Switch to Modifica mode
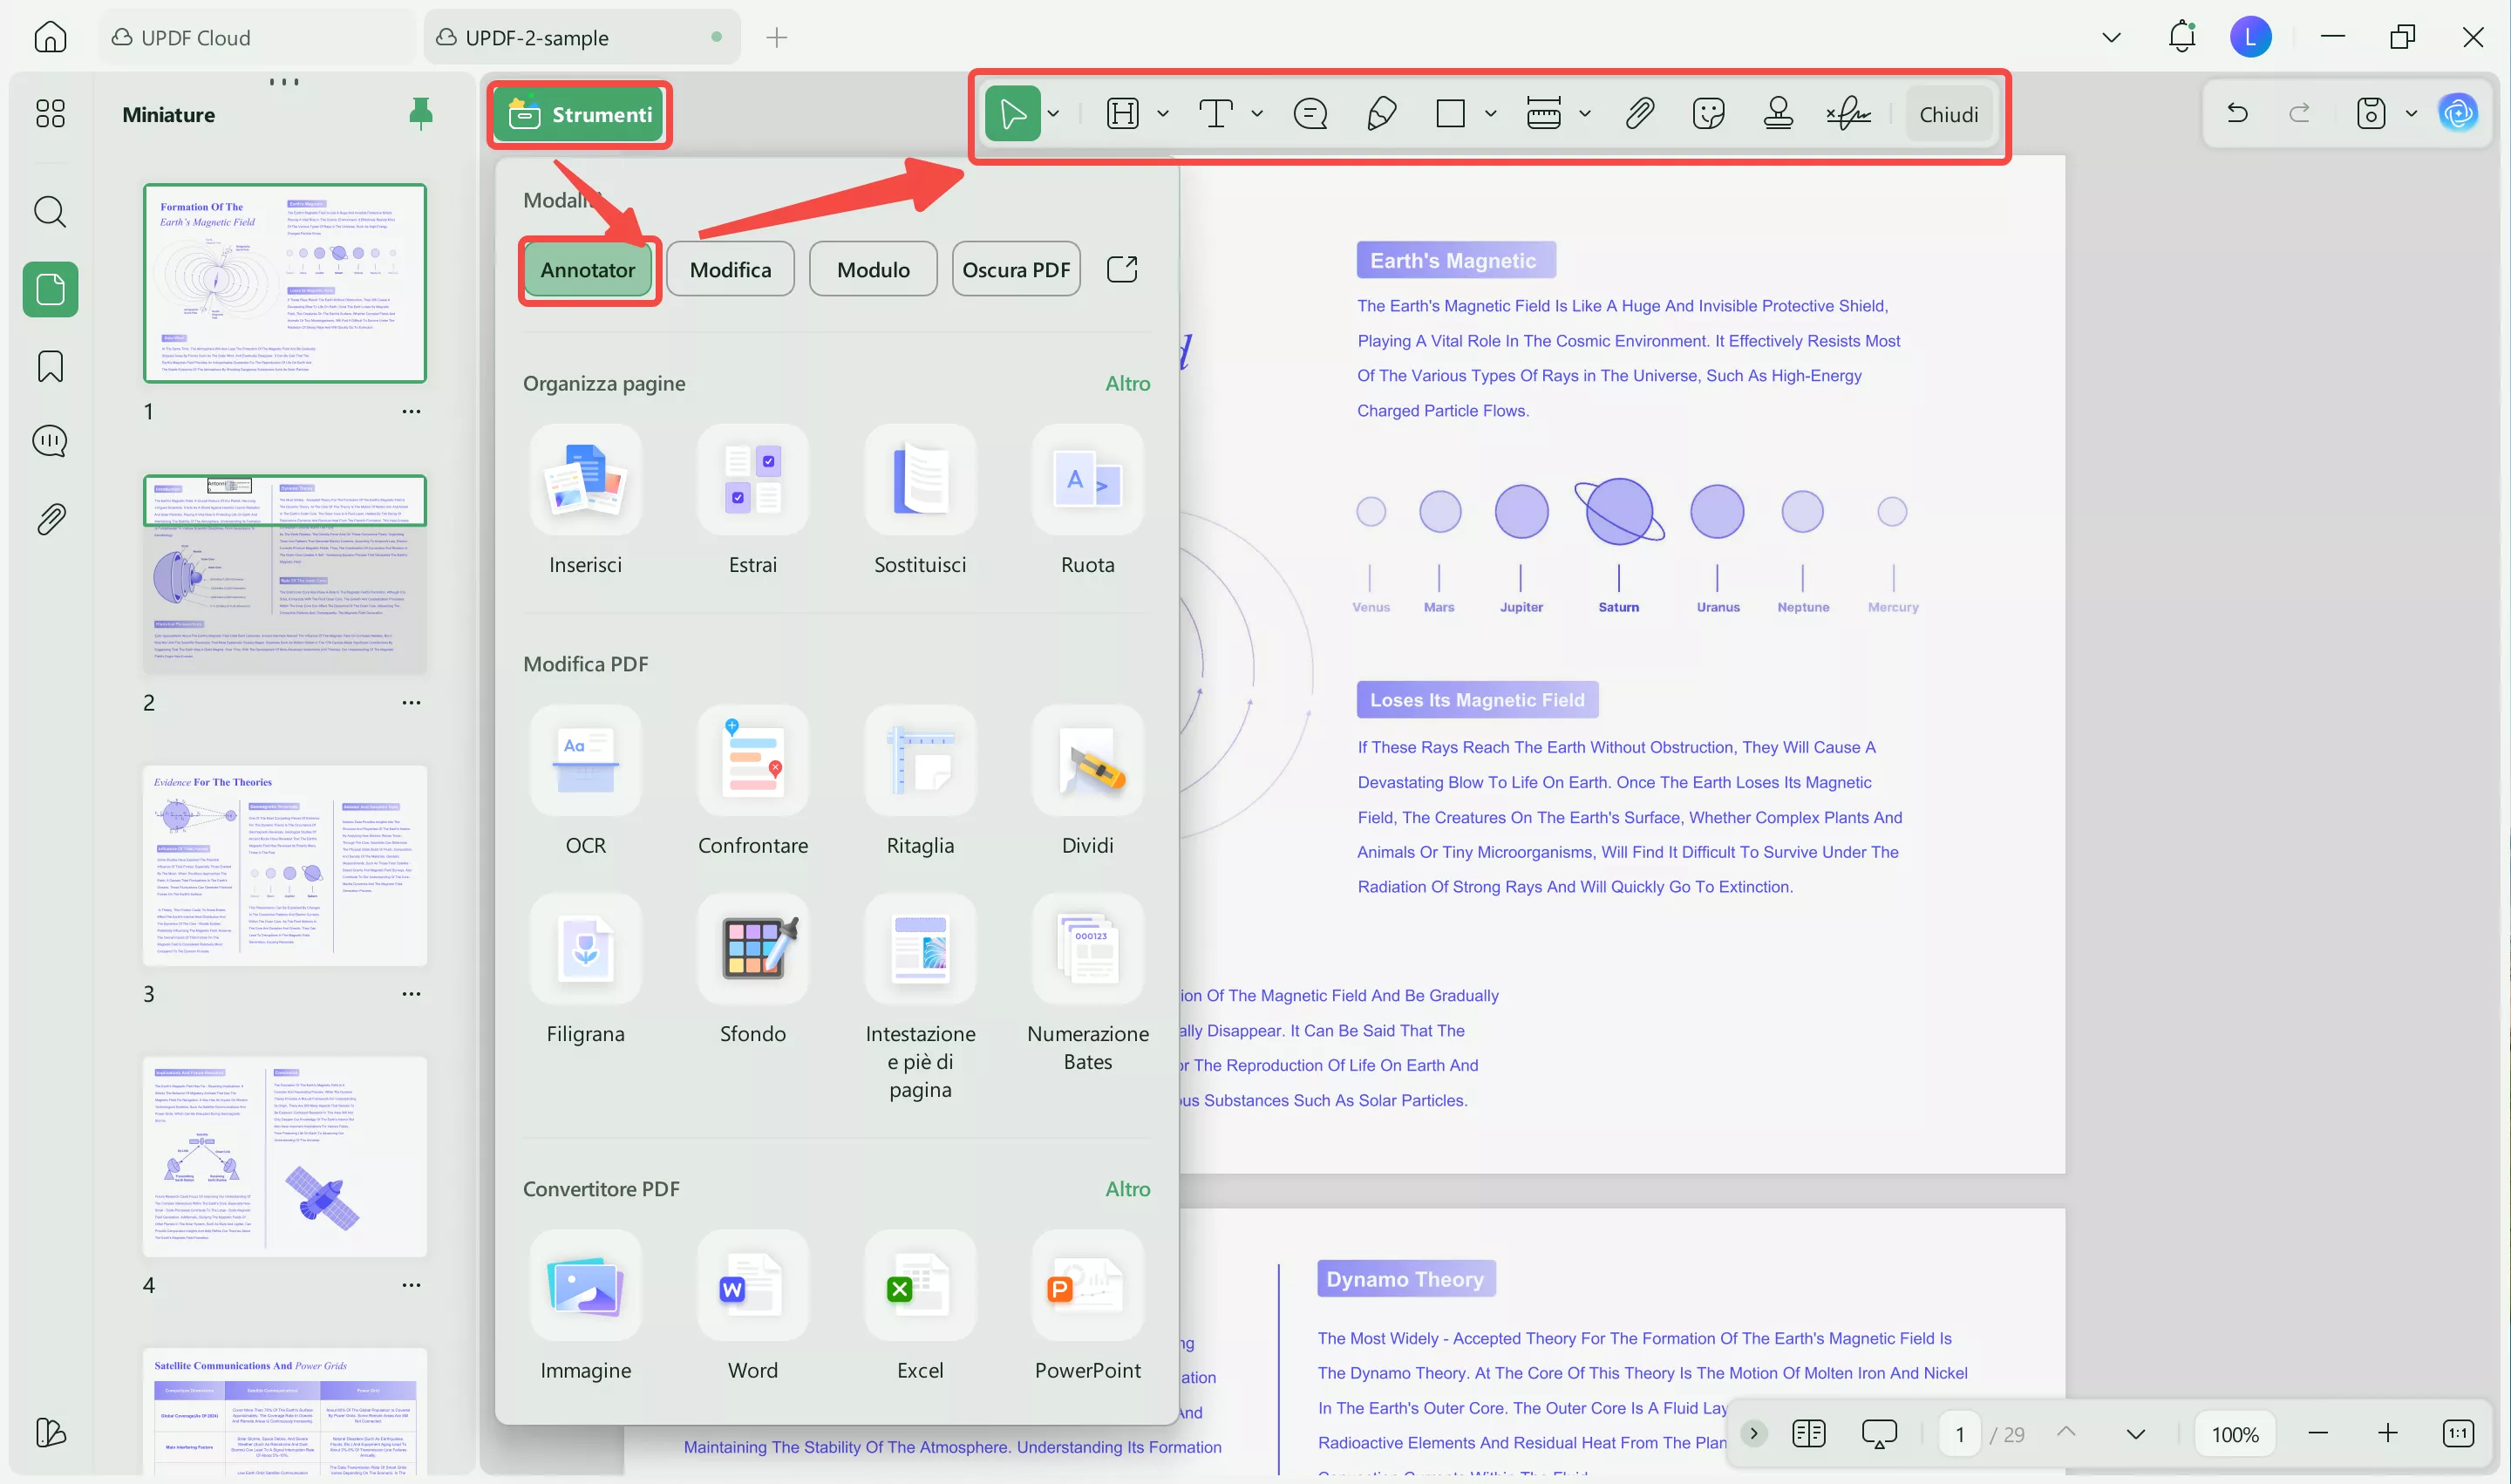The image size is (2511, 1484). click(730, 270)
